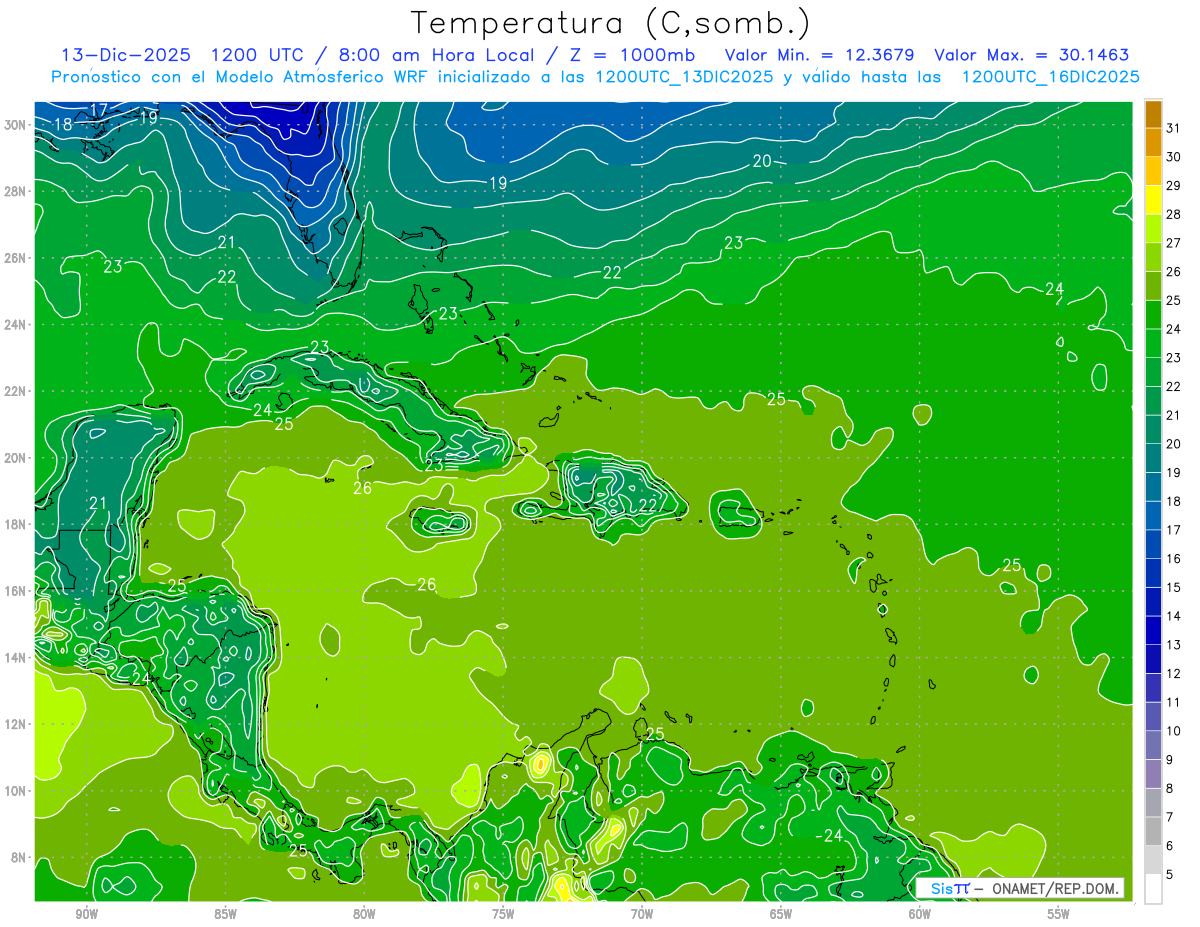Viewport: 1200px width, 927px height.
Task: Click the 12N latitude axis label
Action: [15, 724]
